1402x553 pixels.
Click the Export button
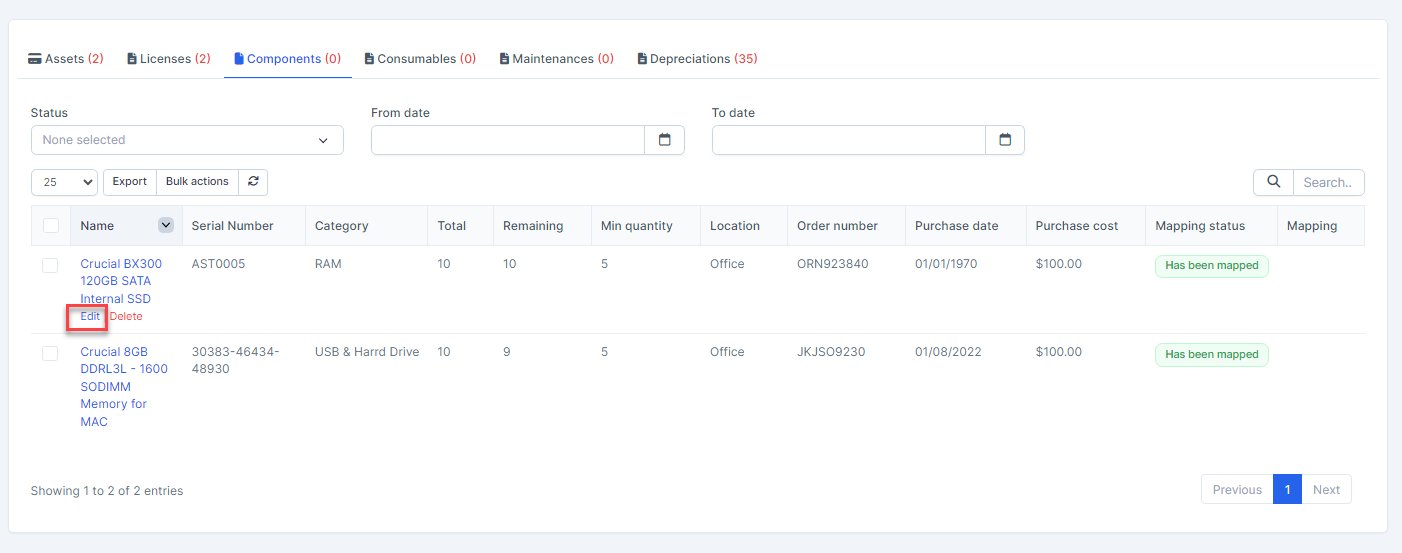click(129, 182)
